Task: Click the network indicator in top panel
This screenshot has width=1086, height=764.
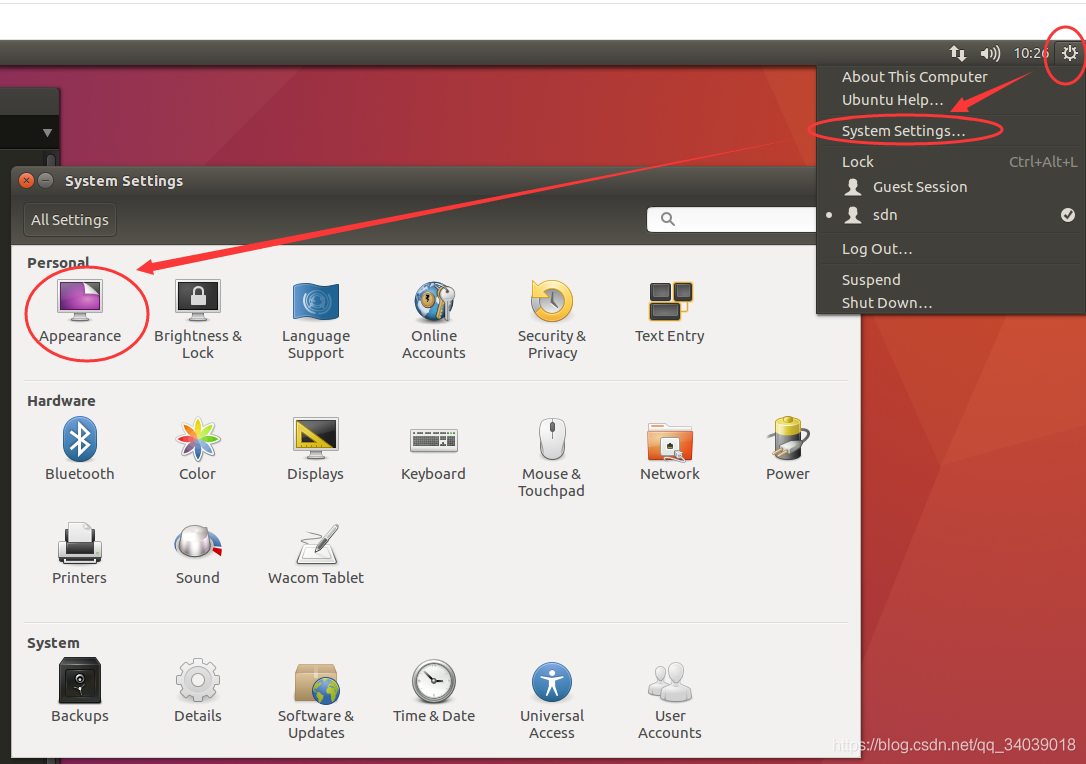Action: (x=957, y=53)
